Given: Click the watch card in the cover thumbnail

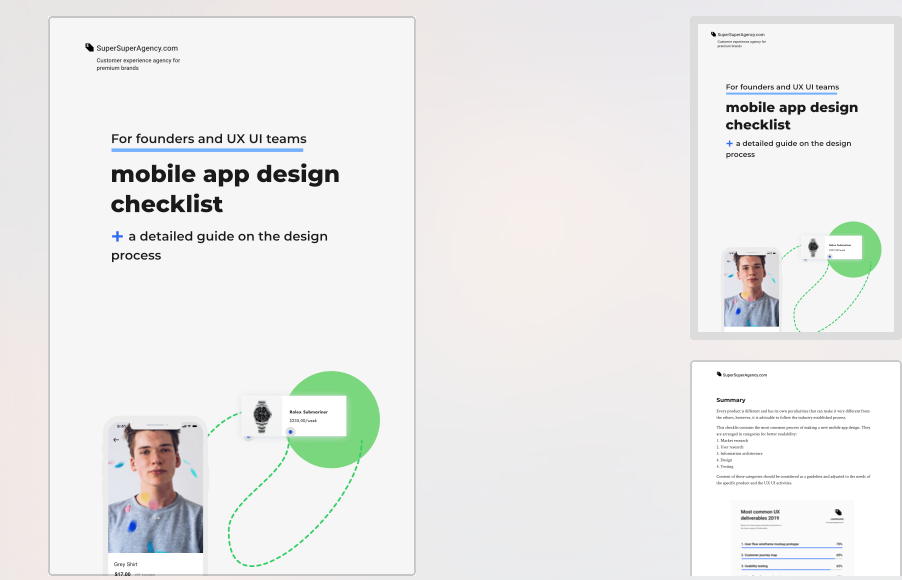Looking at the screenshot, I should click(x=831, y=247).
